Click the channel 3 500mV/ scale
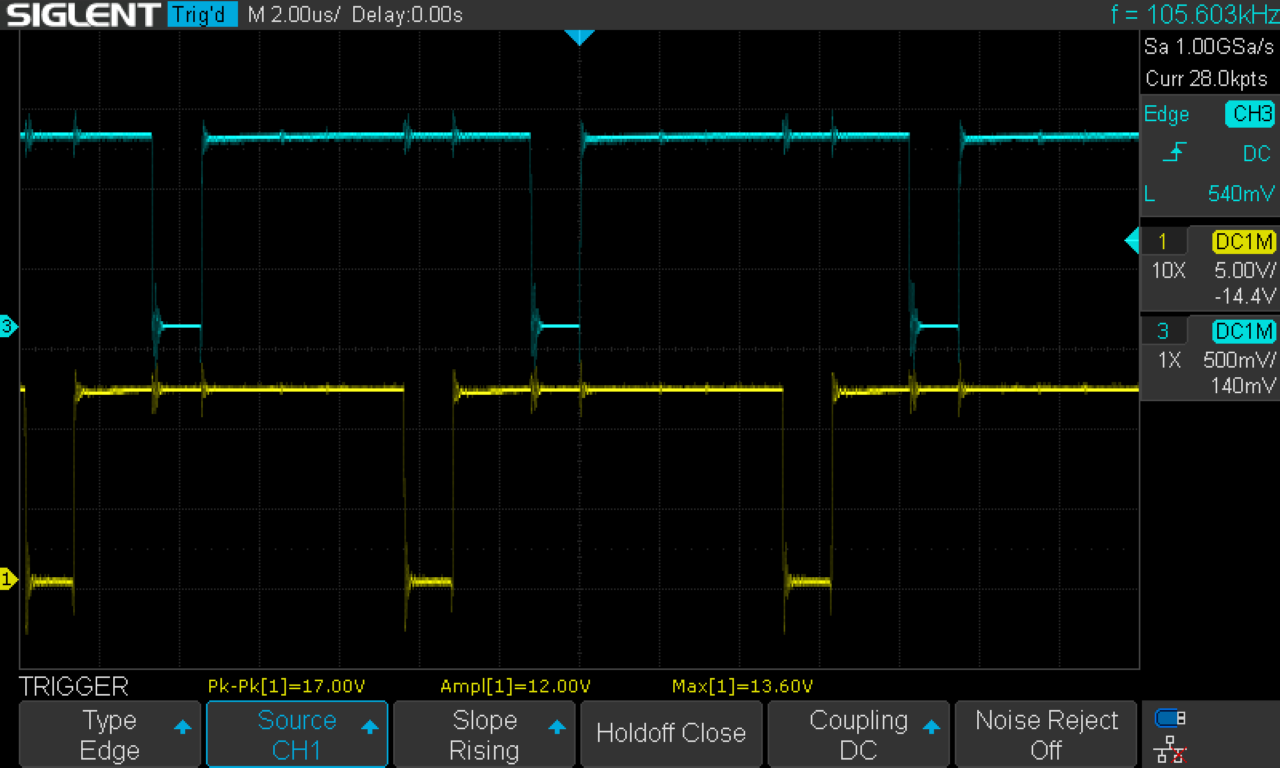This screenshot has width=1280, height=768. point(1240,360)
